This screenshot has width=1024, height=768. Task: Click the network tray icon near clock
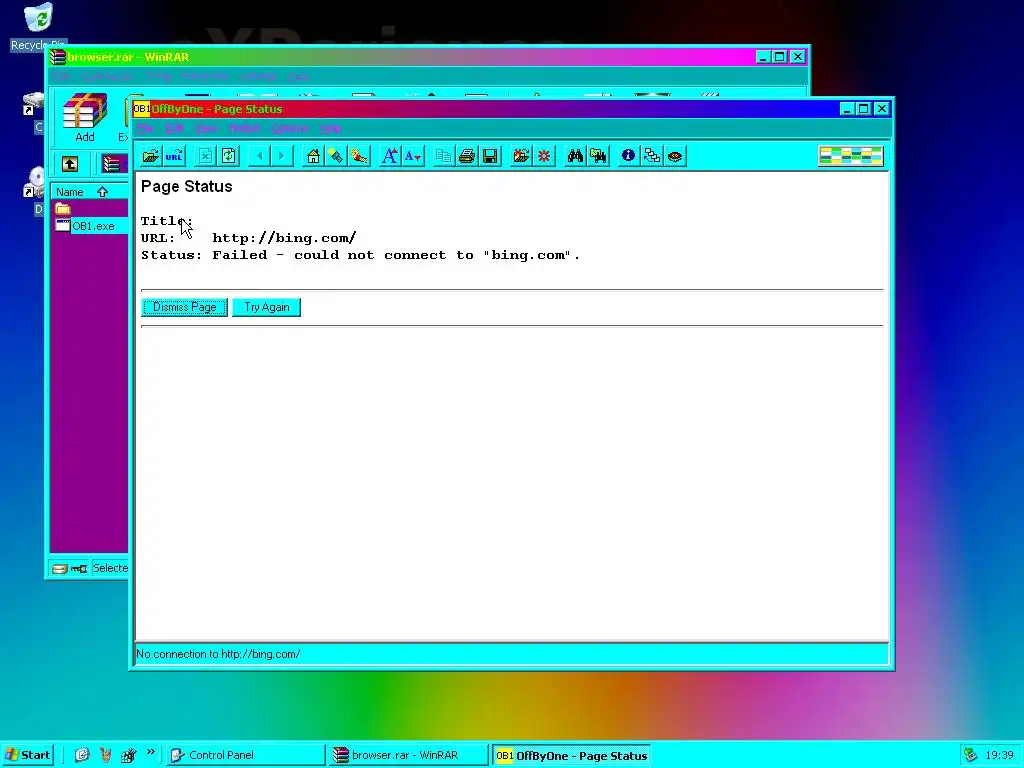point(970,755)
